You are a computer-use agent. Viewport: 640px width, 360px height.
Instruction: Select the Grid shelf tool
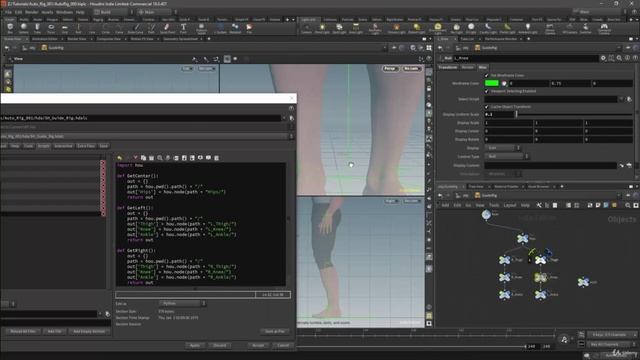click(x=64, y=28)
